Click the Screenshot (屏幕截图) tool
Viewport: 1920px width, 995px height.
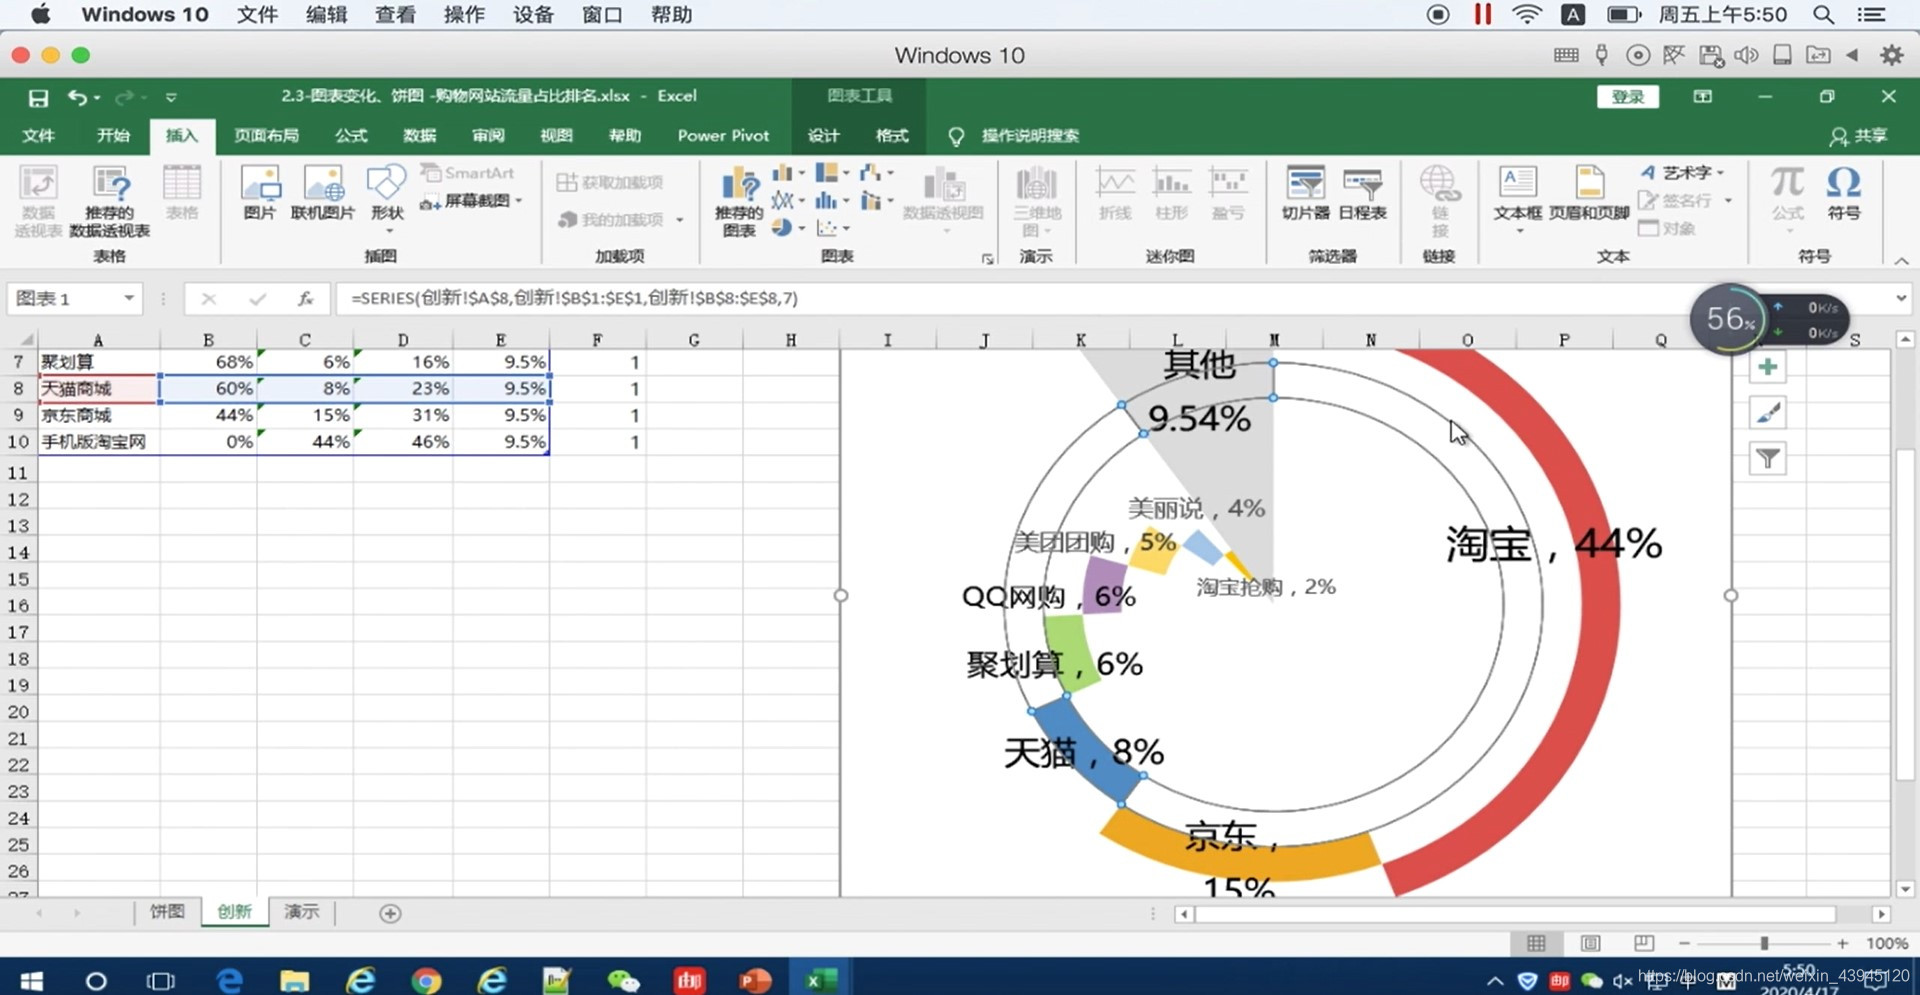[471, 201]
